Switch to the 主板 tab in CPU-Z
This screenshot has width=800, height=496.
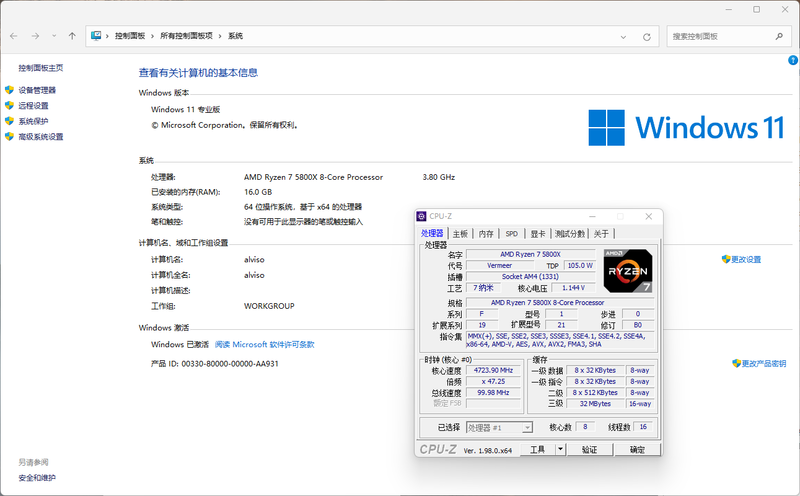460,234
